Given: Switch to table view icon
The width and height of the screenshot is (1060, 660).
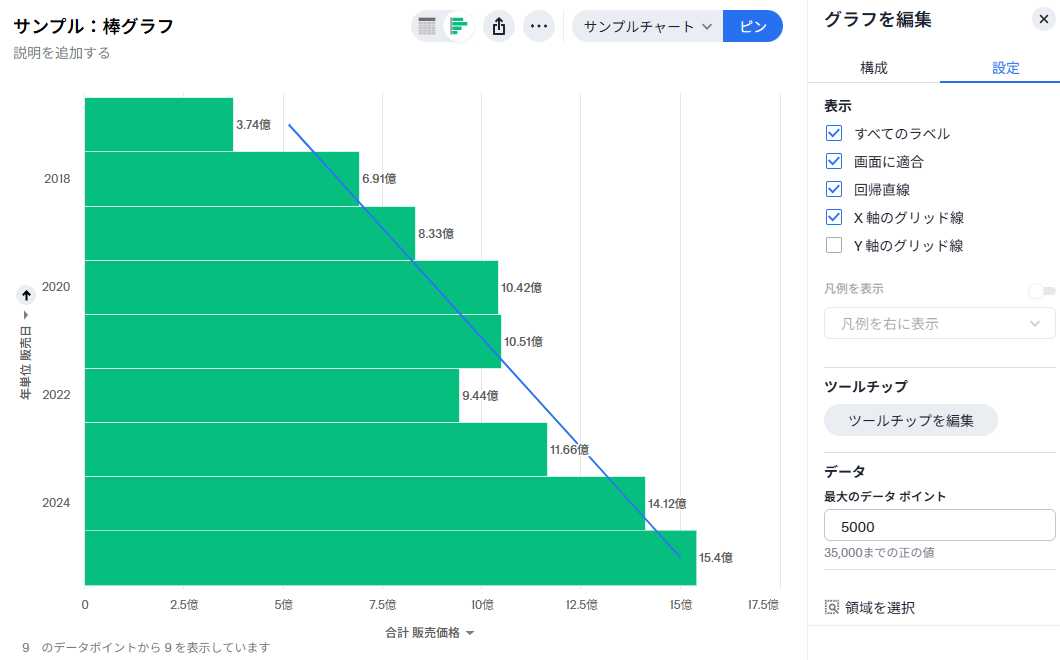Looking at the screenshot, I should coord(427,26).
